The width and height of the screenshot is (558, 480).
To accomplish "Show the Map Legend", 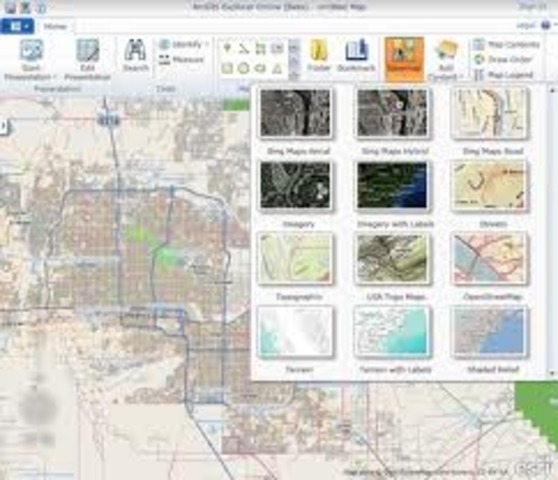I will (x=503, y=75).
